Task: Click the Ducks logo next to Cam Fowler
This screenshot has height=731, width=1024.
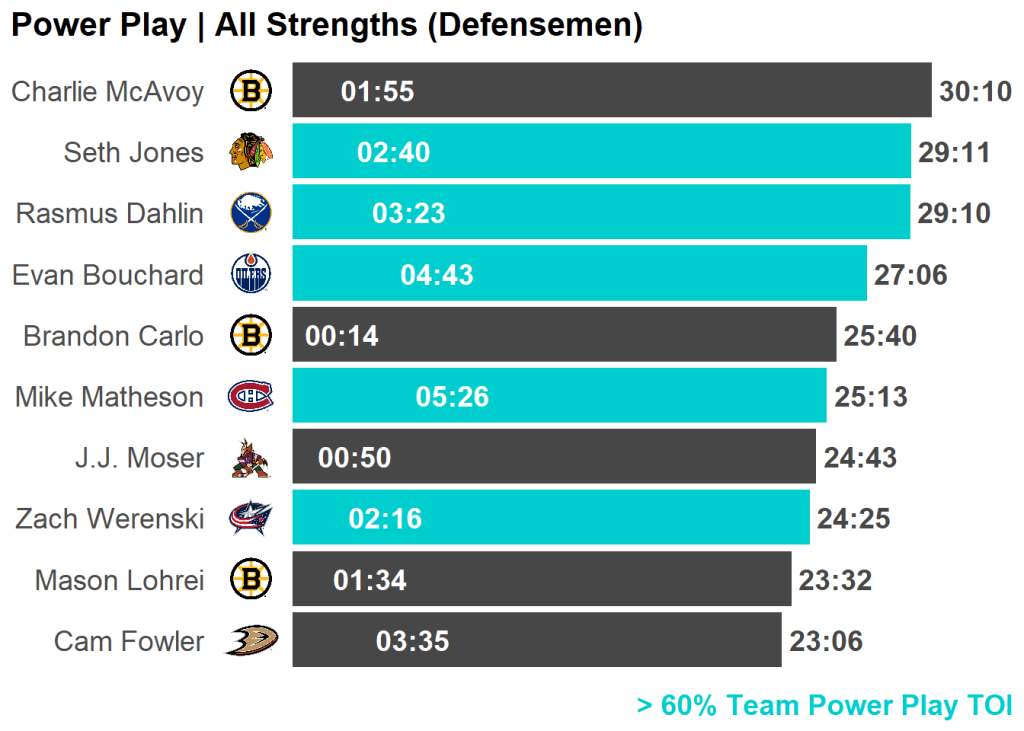Action: click(x=250, y=640)
